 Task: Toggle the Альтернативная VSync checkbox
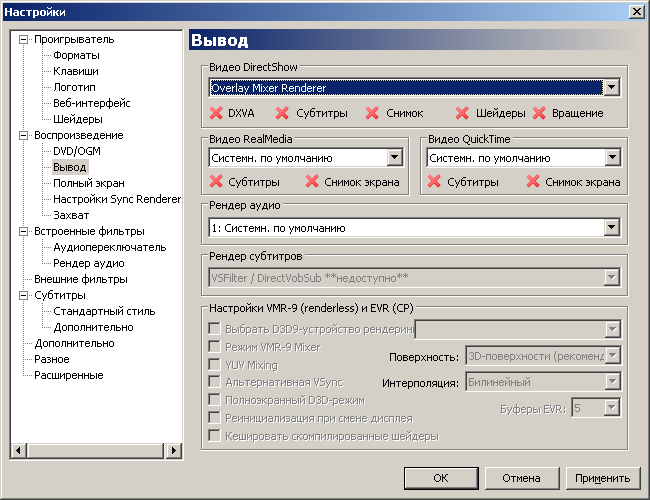pyautogui.click(x=213, y=382)
